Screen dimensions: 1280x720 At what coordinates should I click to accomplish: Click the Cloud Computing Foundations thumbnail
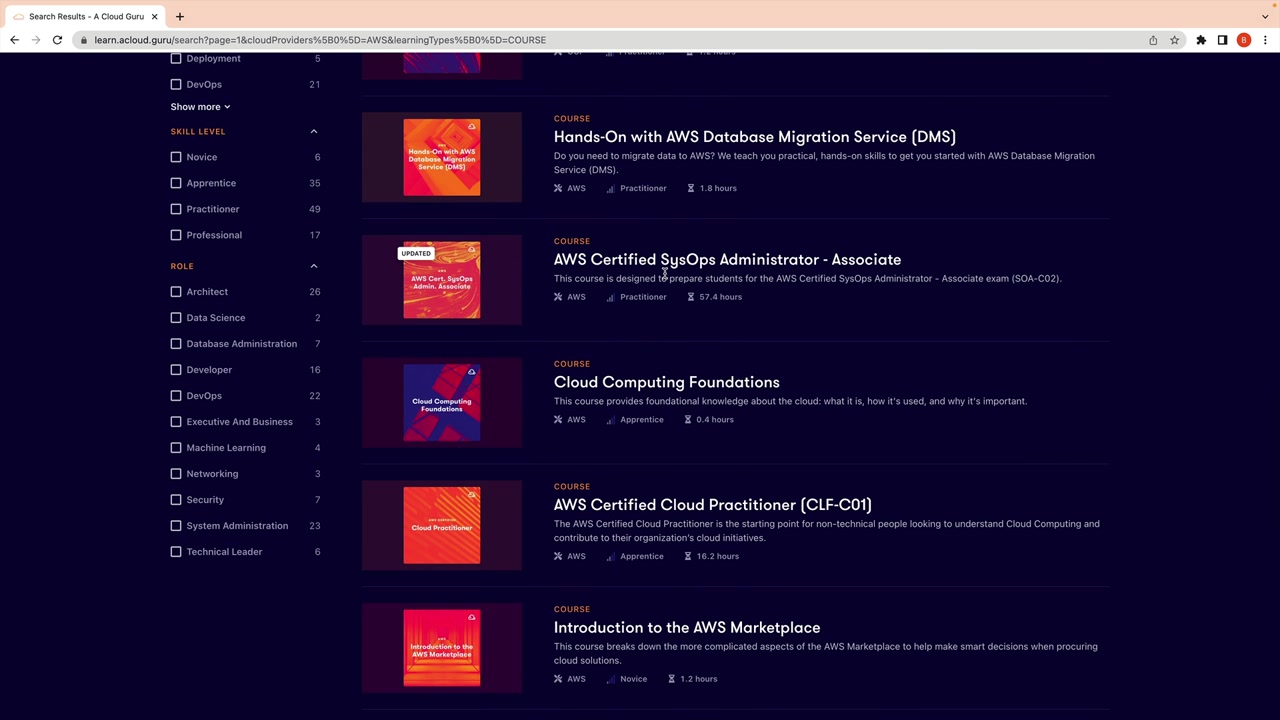[x=442, y=403]
